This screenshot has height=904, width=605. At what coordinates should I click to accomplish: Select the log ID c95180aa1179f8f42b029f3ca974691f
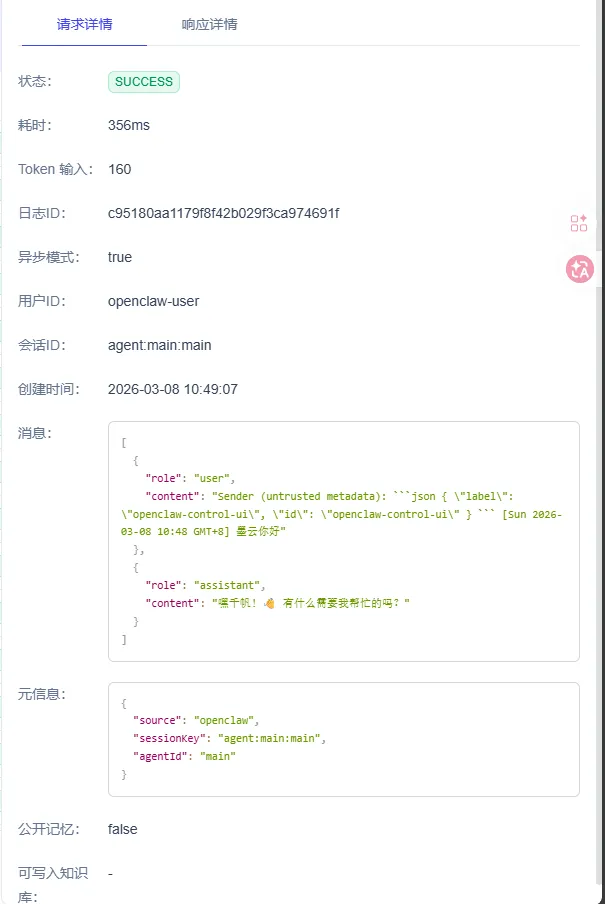click(223, 213)
